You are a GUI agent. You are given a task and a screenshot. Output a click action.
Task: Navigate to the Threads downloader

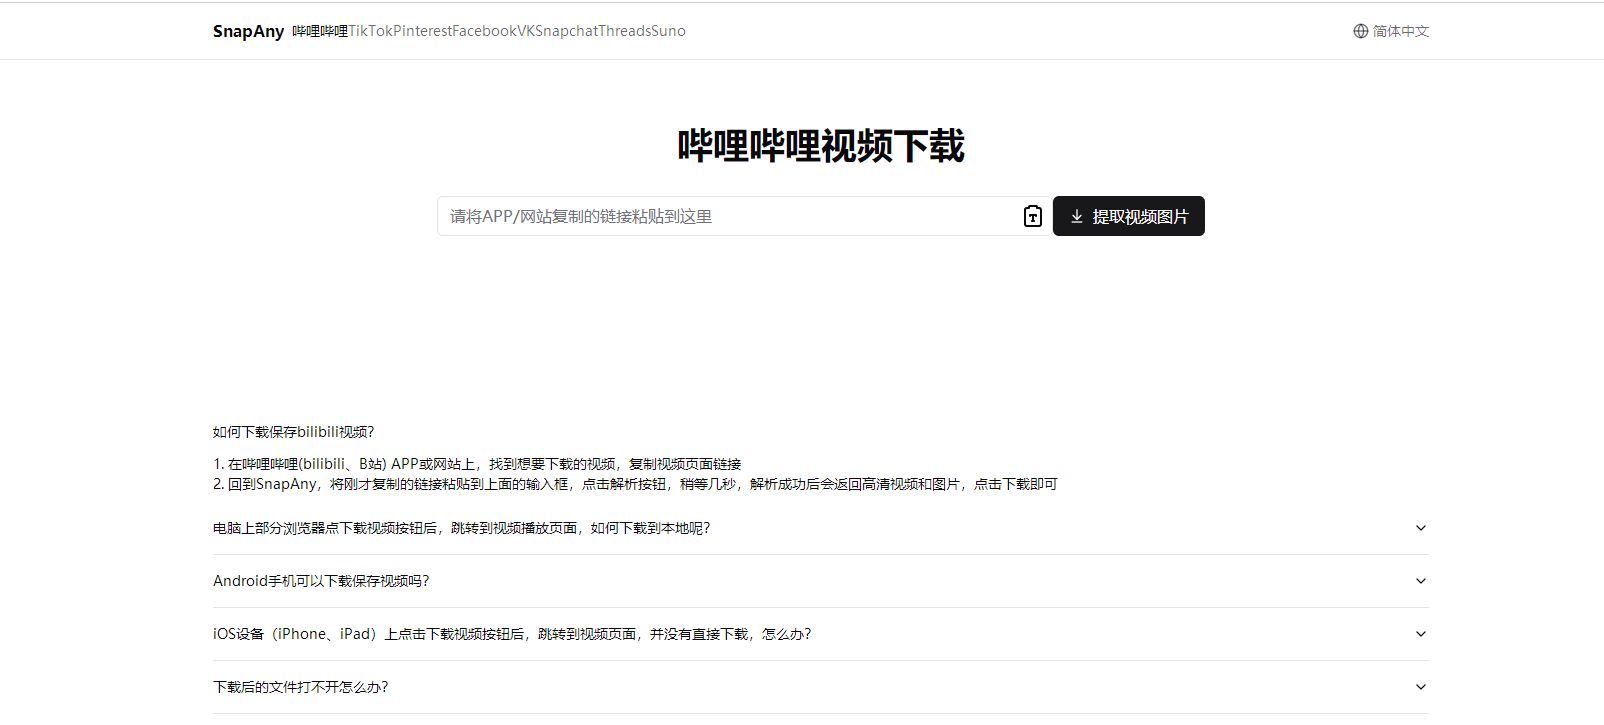click(624, 31)
